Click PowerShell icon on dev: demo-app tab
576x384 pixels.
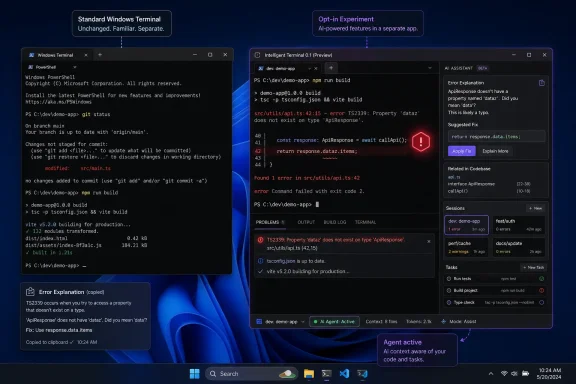point(261,68)
